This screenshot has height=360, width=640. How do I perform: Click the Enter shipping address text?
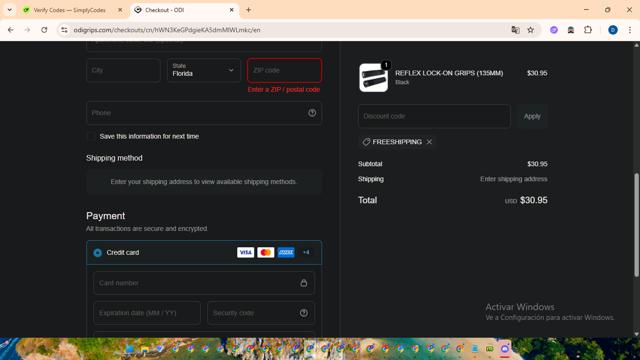coord(513,179)
